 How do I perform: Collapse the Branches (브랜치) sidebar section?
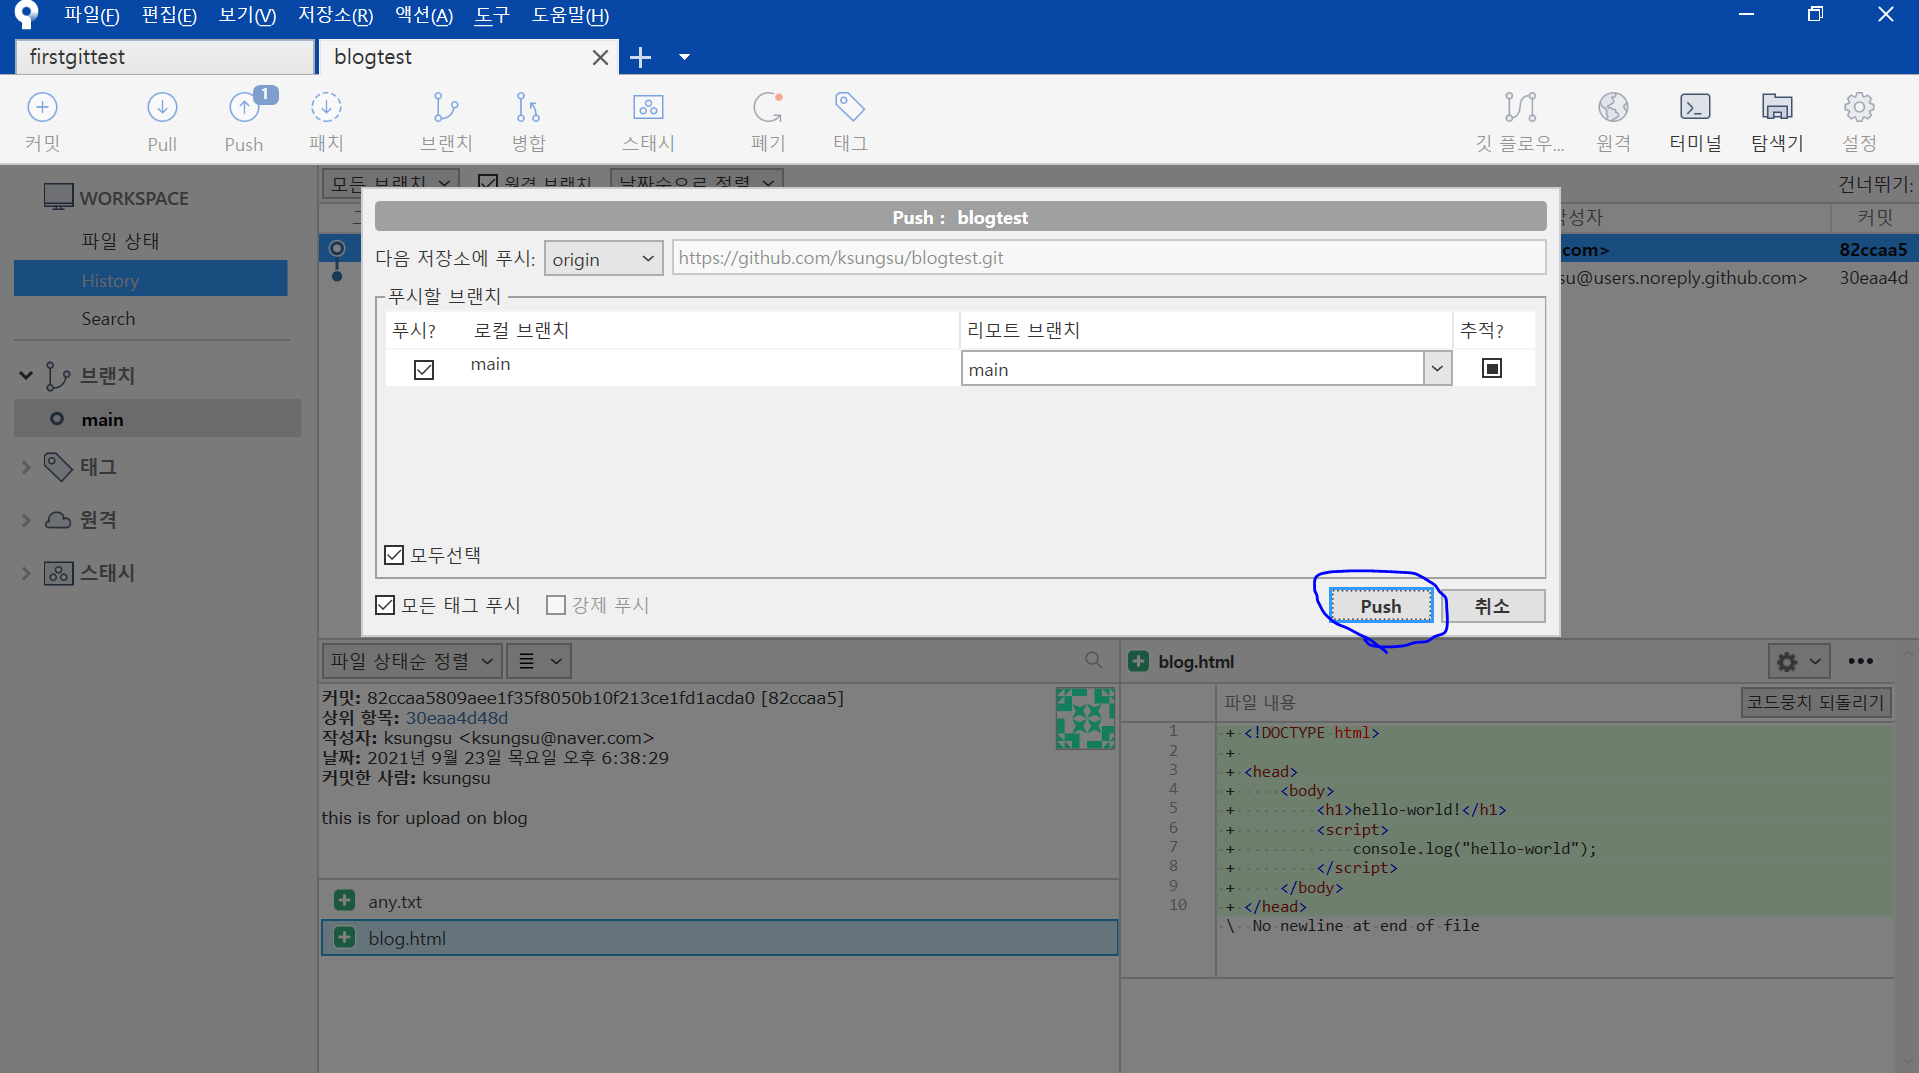26,375
